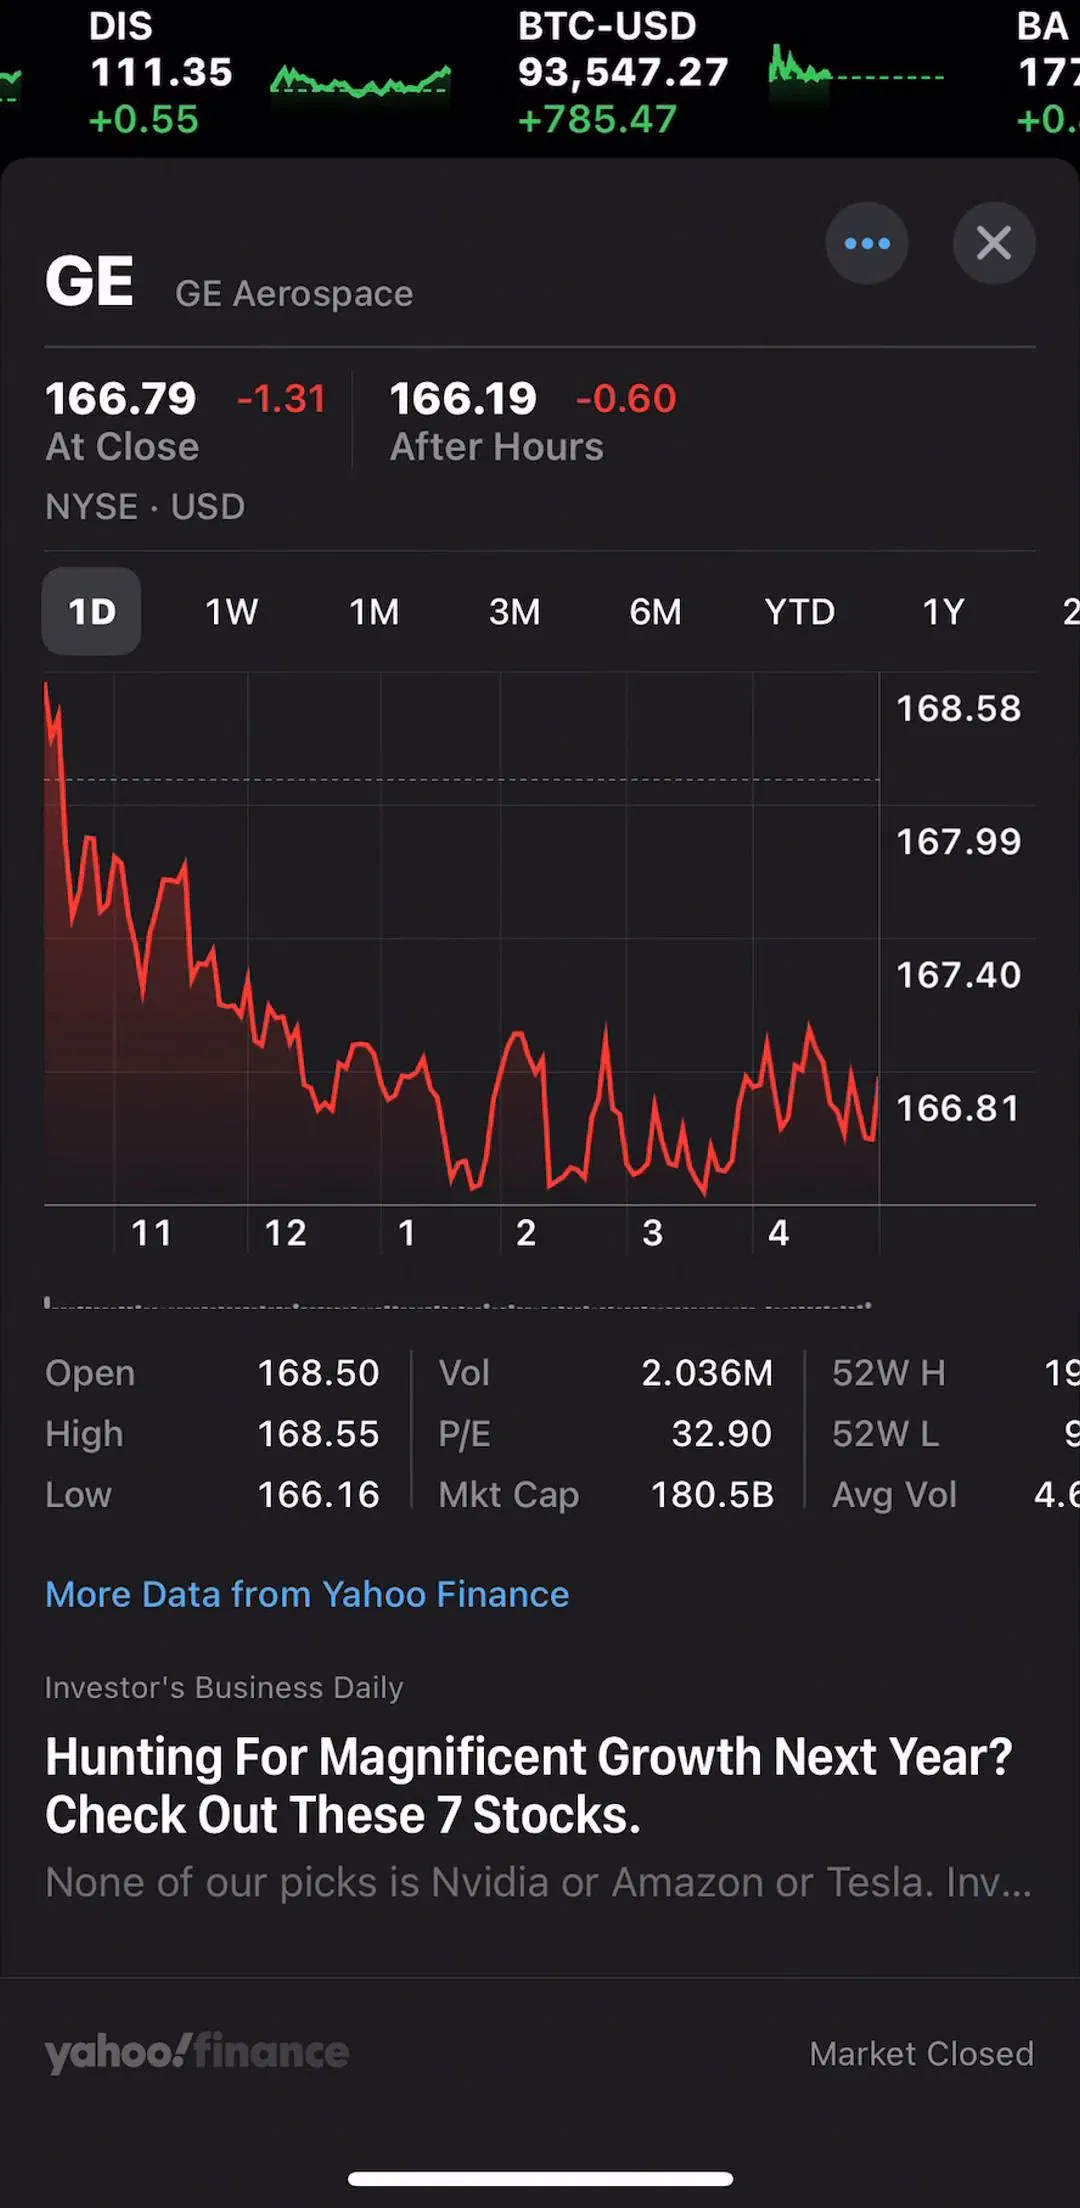Tap the volume bar strip below chart
The height and width of the screenshot is (2208, 1080).
(458, 1303)
